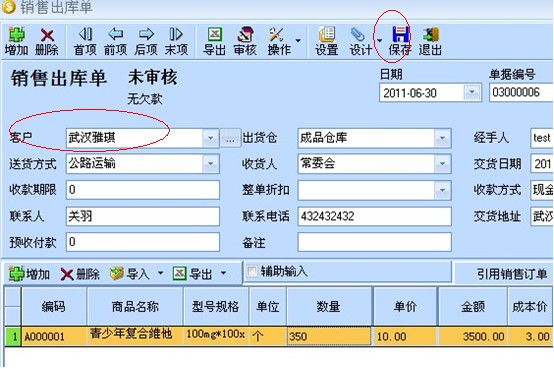The width and height of the screenshot is (554, 369).
Task: Click the 引用销售订单 button
Action: point(512,274)
